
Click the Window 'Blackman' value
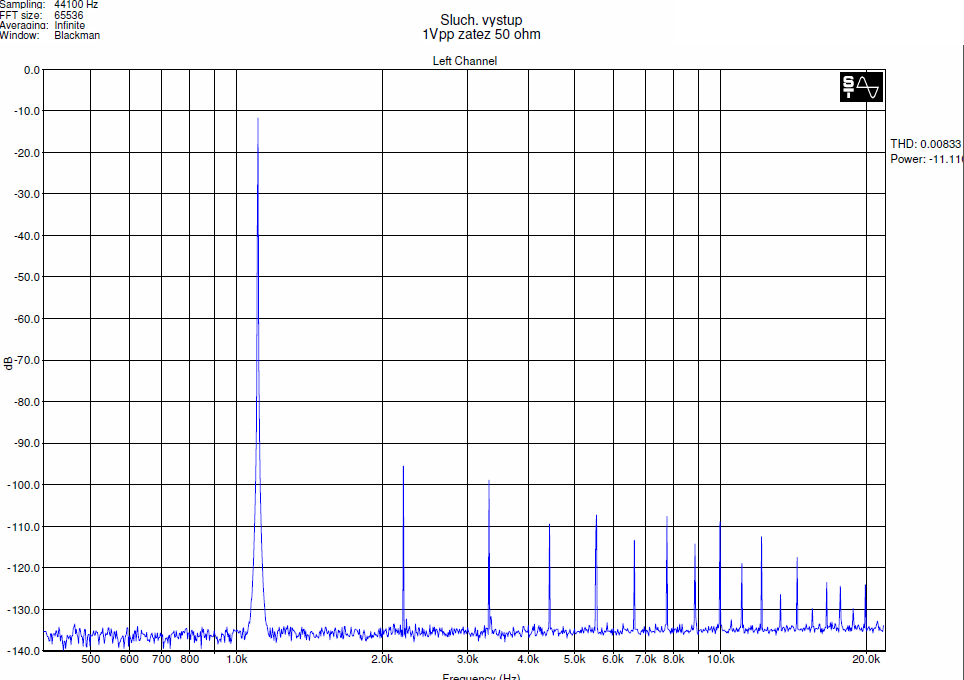pyautogui.click(x=77, y=36)
